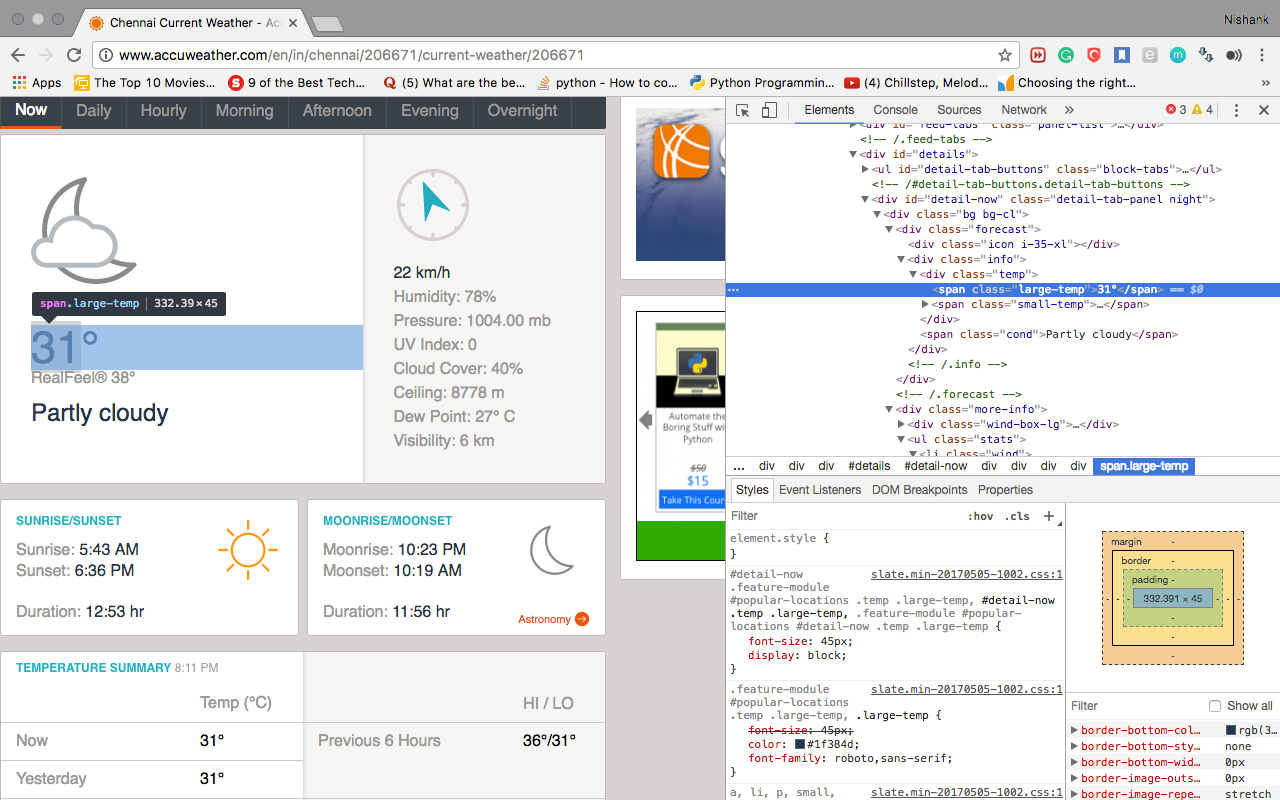Toggle the Show all checkbox

pos(1215,706)
